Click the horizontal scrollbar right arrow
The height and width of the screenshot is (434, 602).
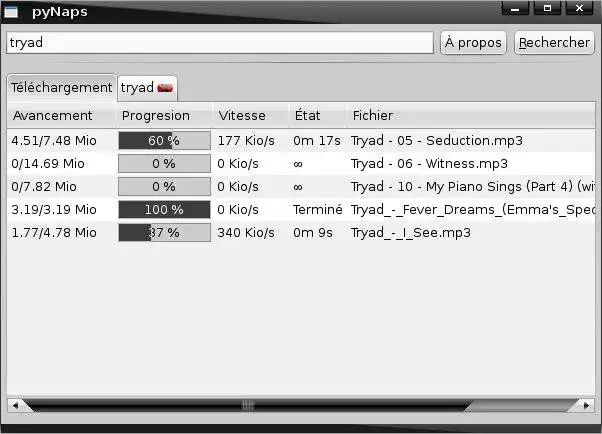[x=586, y=405]
